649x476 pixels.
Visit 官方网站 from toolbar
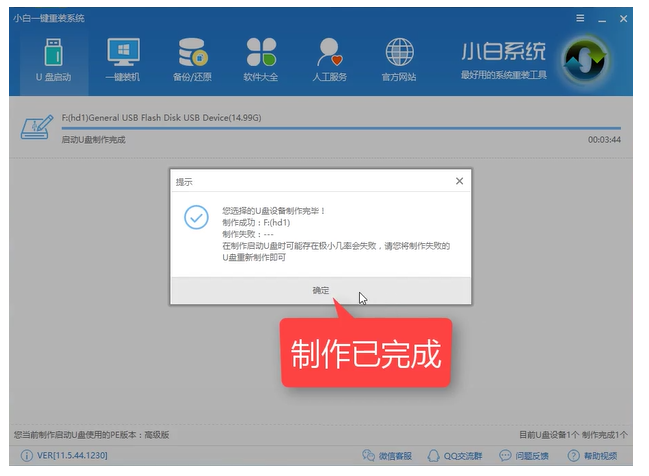point(399,60)
